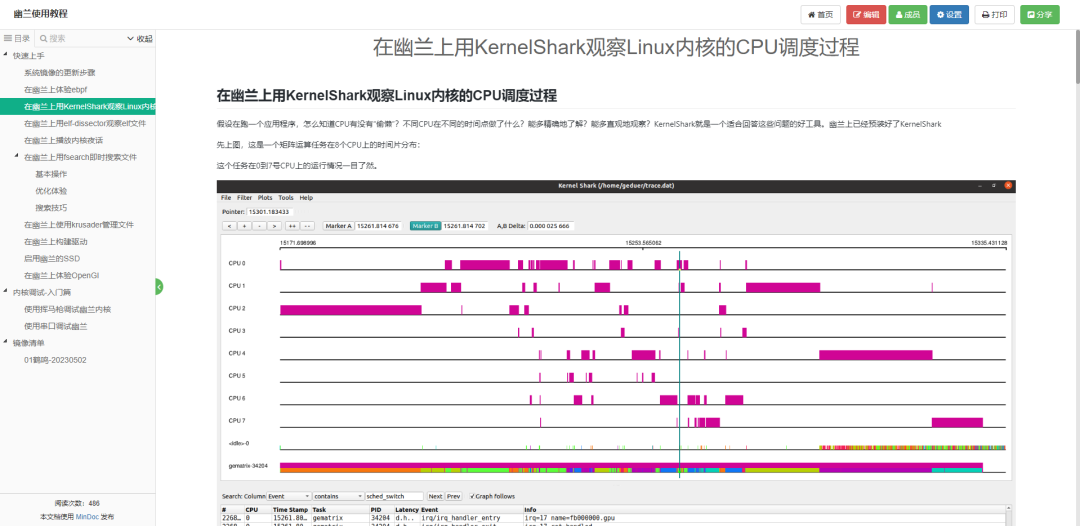Click the green 分享 share button
This screenshot has width=1080, height=526.
pos(1039,14)
